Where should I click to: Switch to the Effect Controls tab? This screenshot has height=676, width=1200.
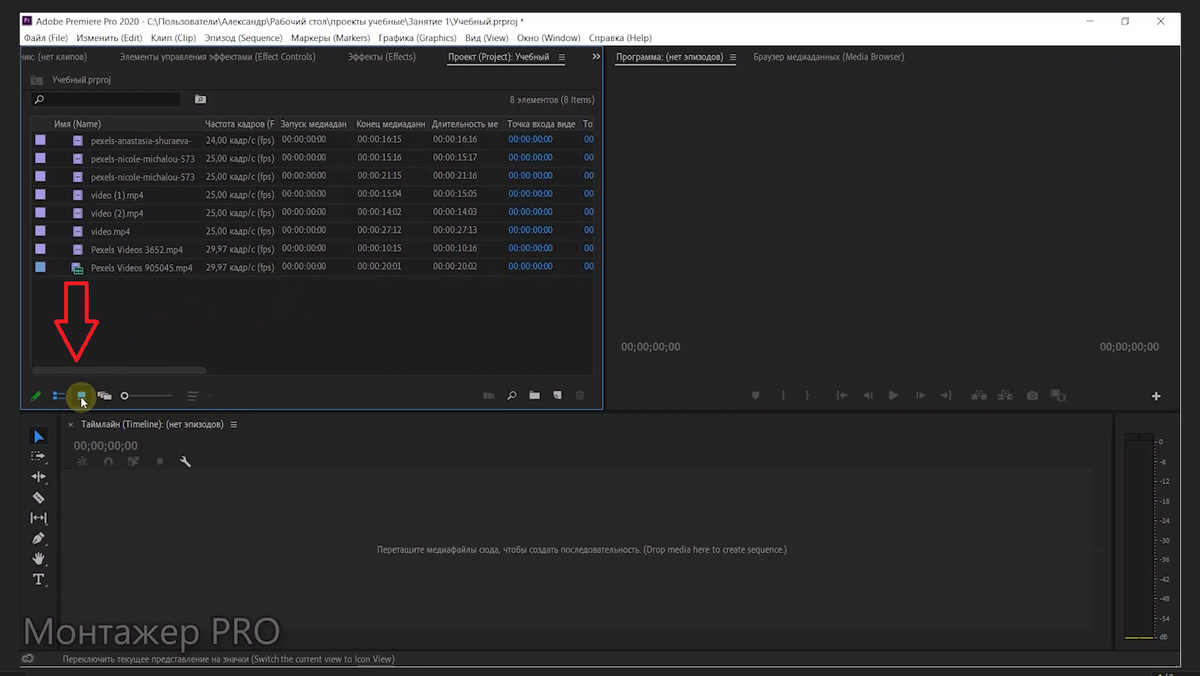(217, 57)
